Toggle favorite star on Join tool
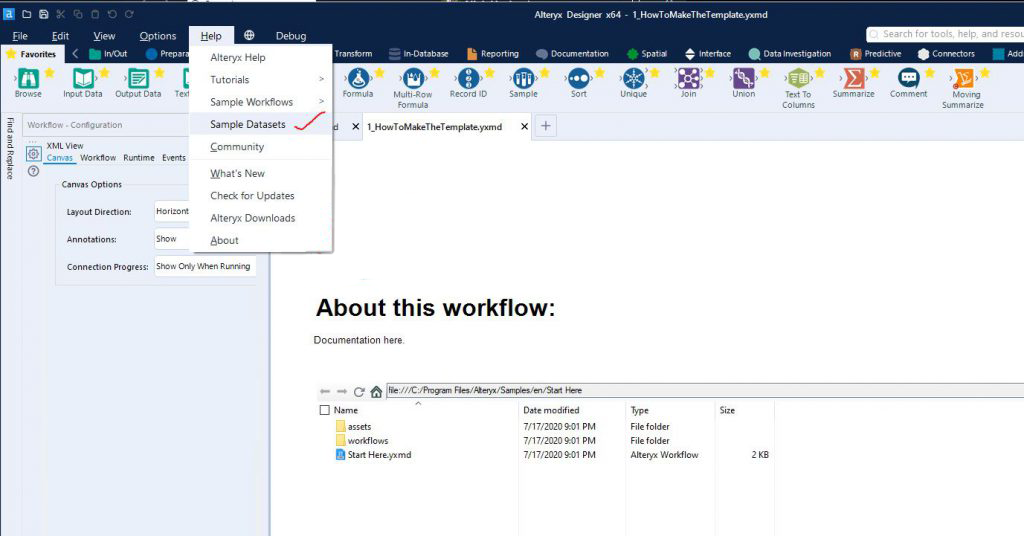Screen dimensions: 1024x536 [x=709, y=72]
